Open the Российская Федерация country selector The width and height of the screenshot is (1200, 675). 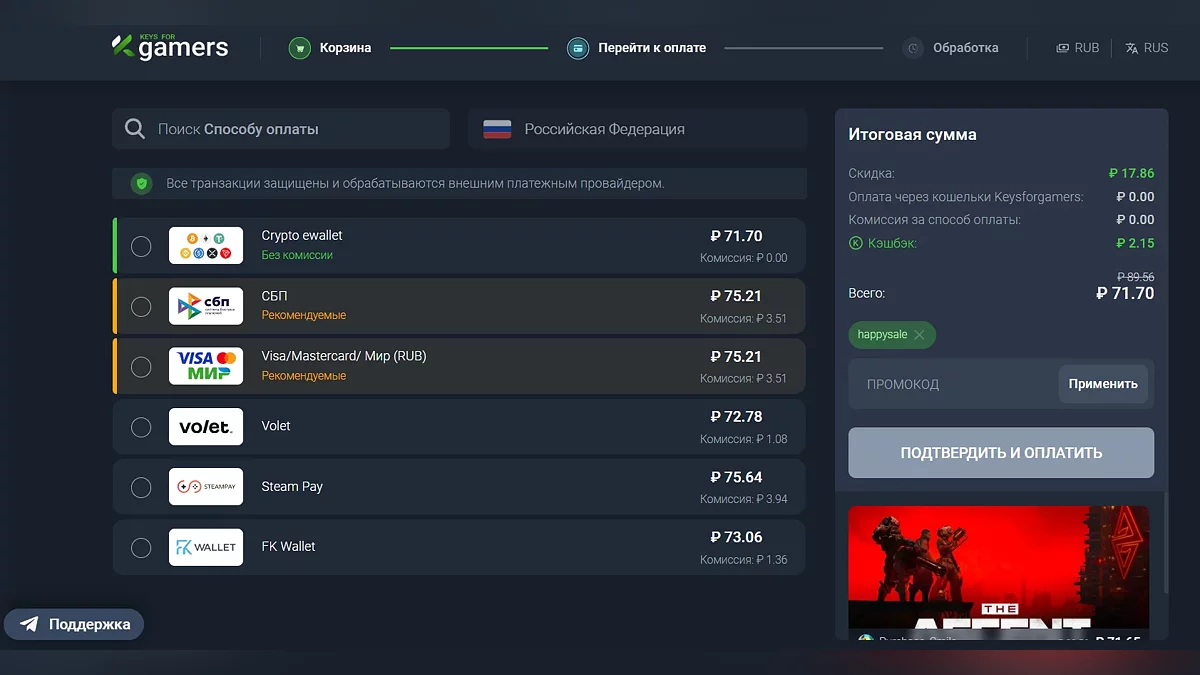(x=637, y=129)
